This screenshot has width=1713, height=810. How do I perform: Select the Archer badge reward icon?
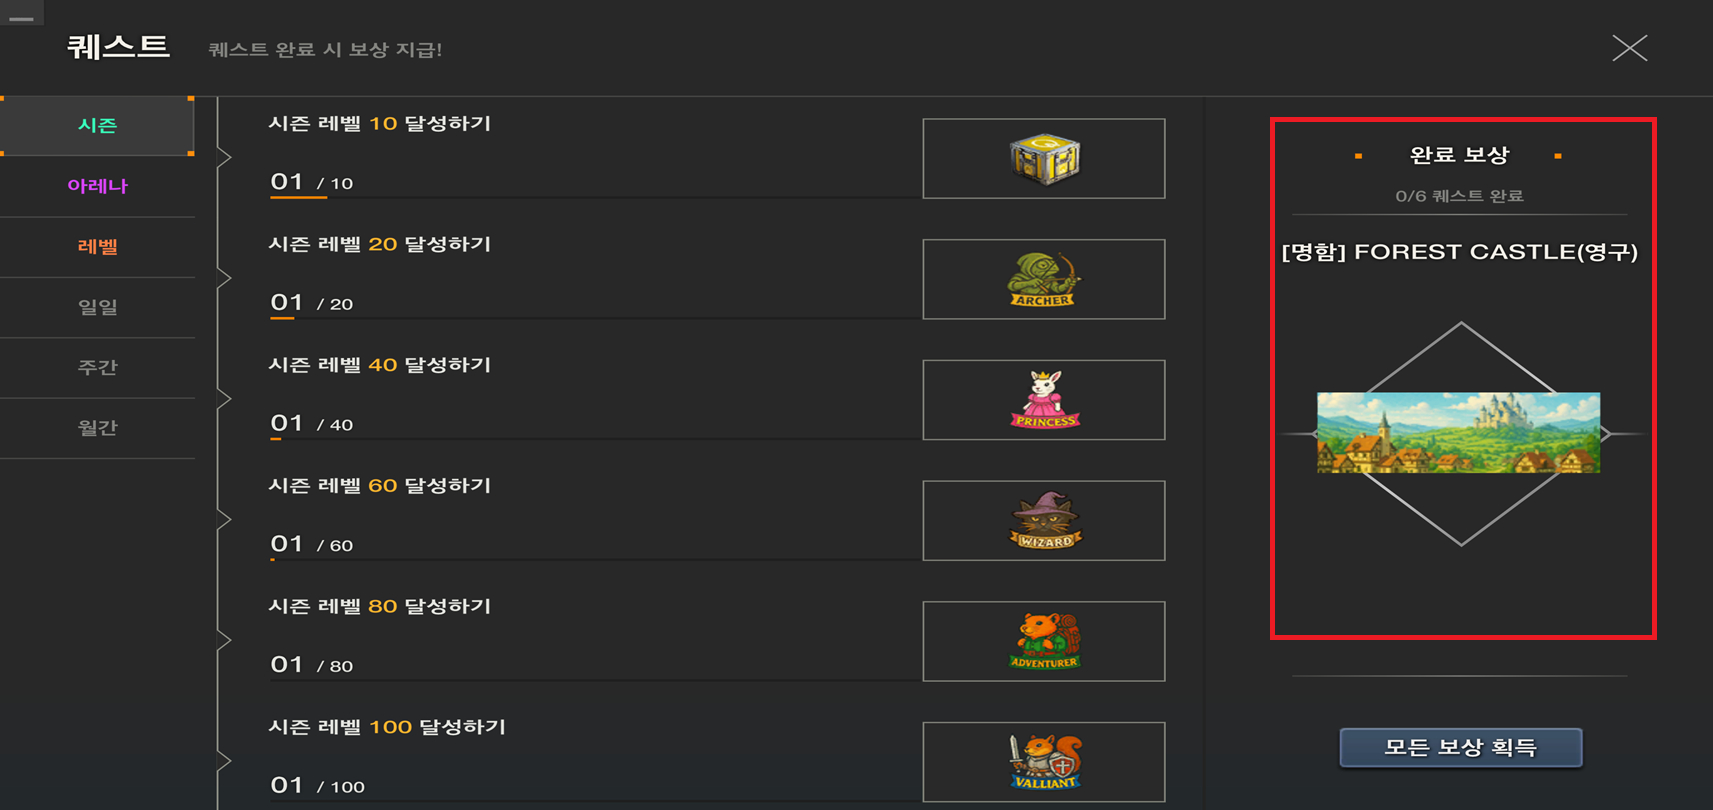pyautogui.click(x=1043, y=279)
